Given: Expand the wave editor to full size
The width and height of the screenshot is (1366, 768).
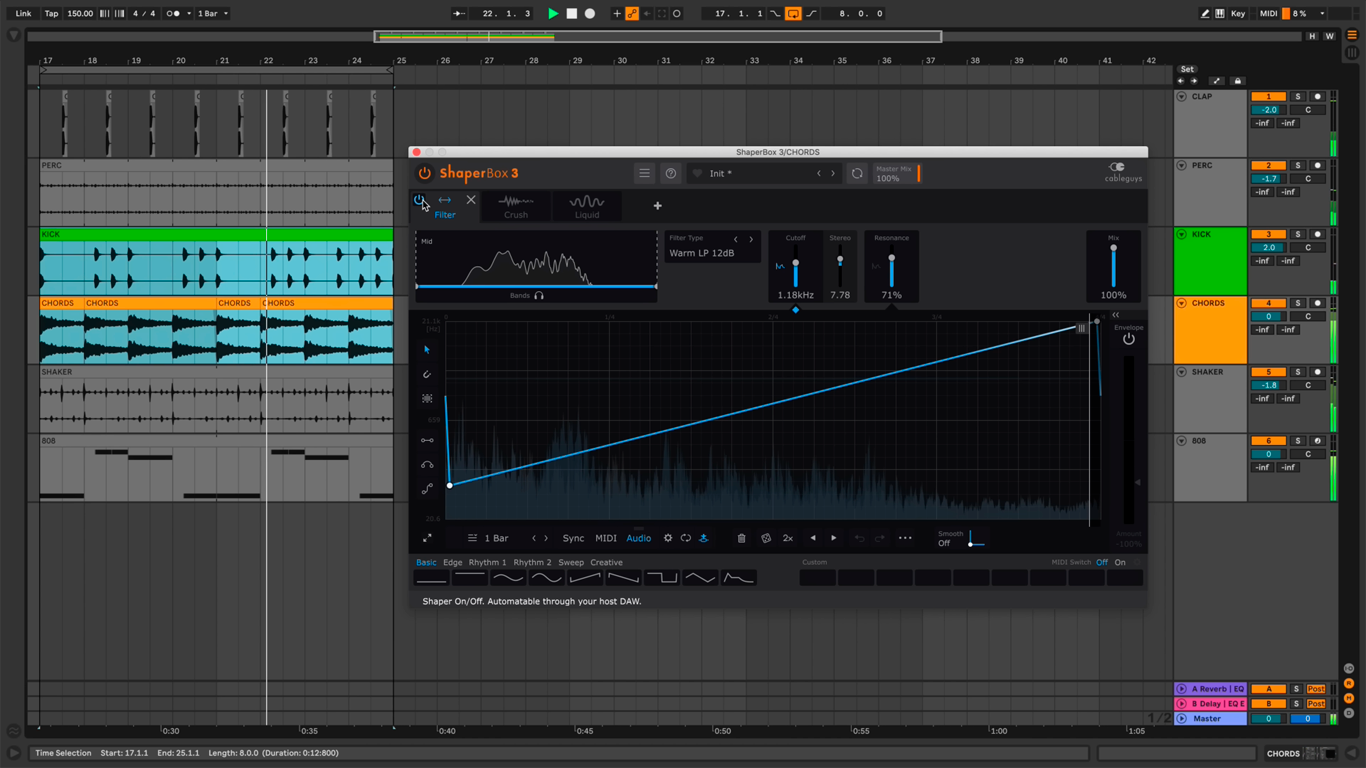Looking at the screenshot, I should (427, 538).
